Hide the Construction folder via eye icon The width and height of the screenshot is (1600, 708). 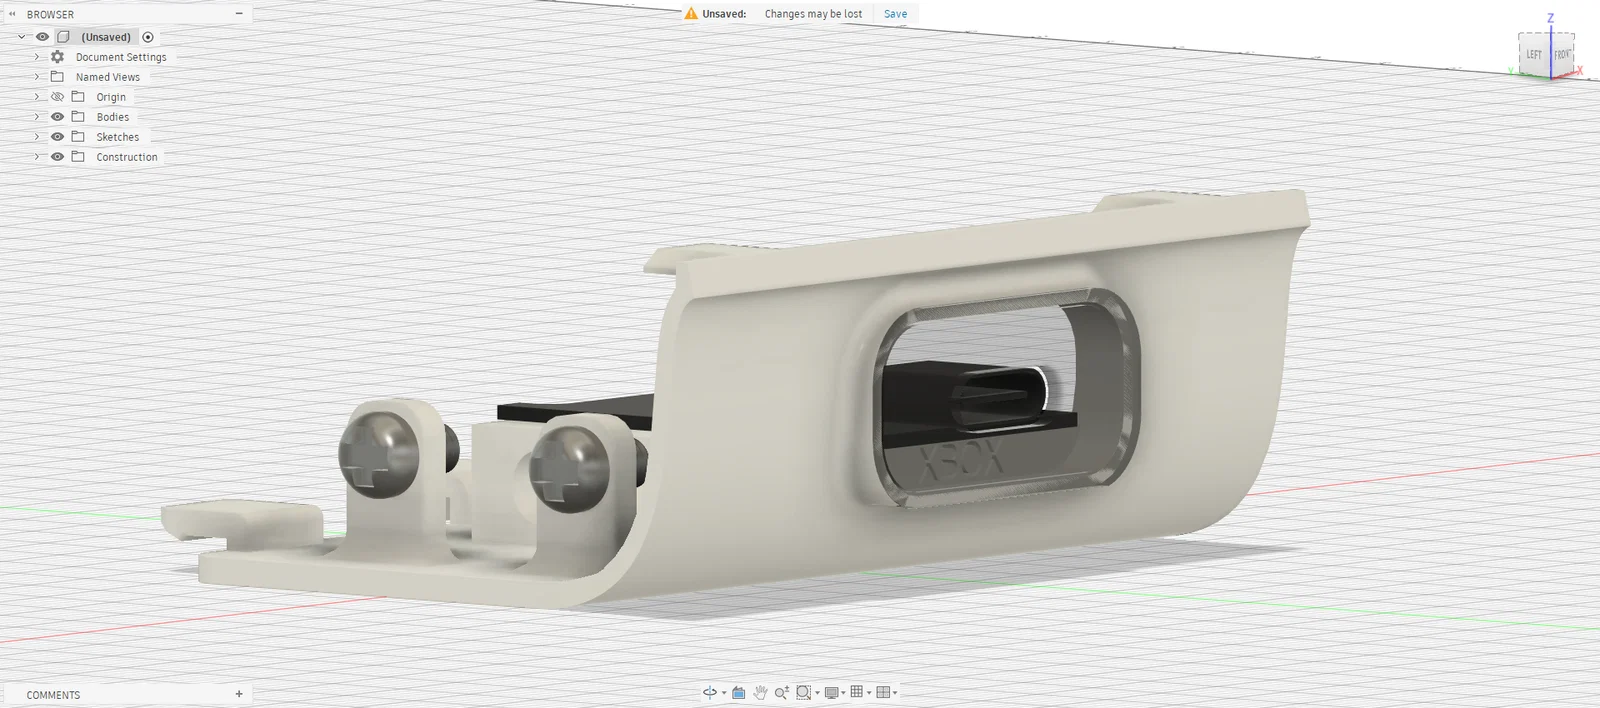[57, 157]
